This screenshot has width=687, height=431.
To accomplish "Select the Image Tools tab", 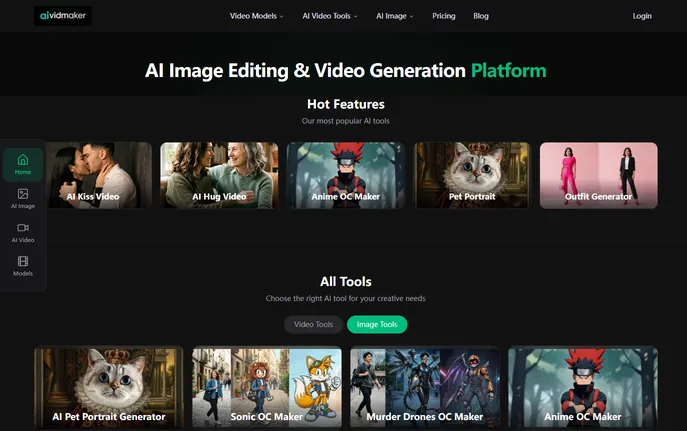I will point(377,325).
